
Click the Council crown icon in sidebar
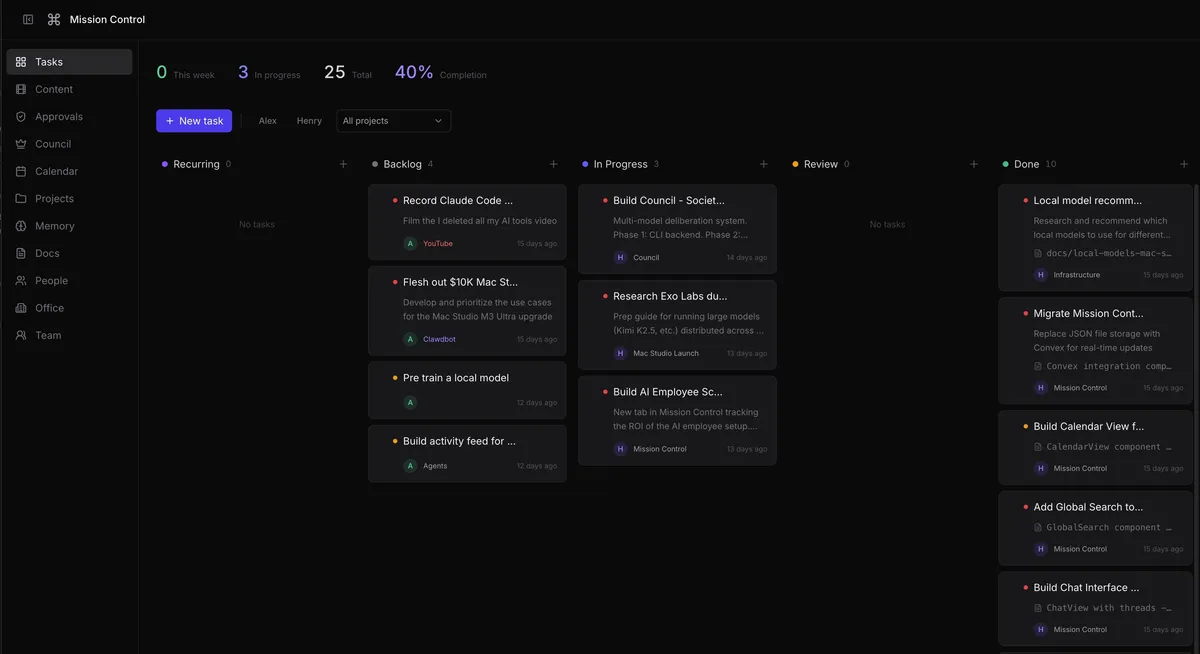[x=21, y=144]
